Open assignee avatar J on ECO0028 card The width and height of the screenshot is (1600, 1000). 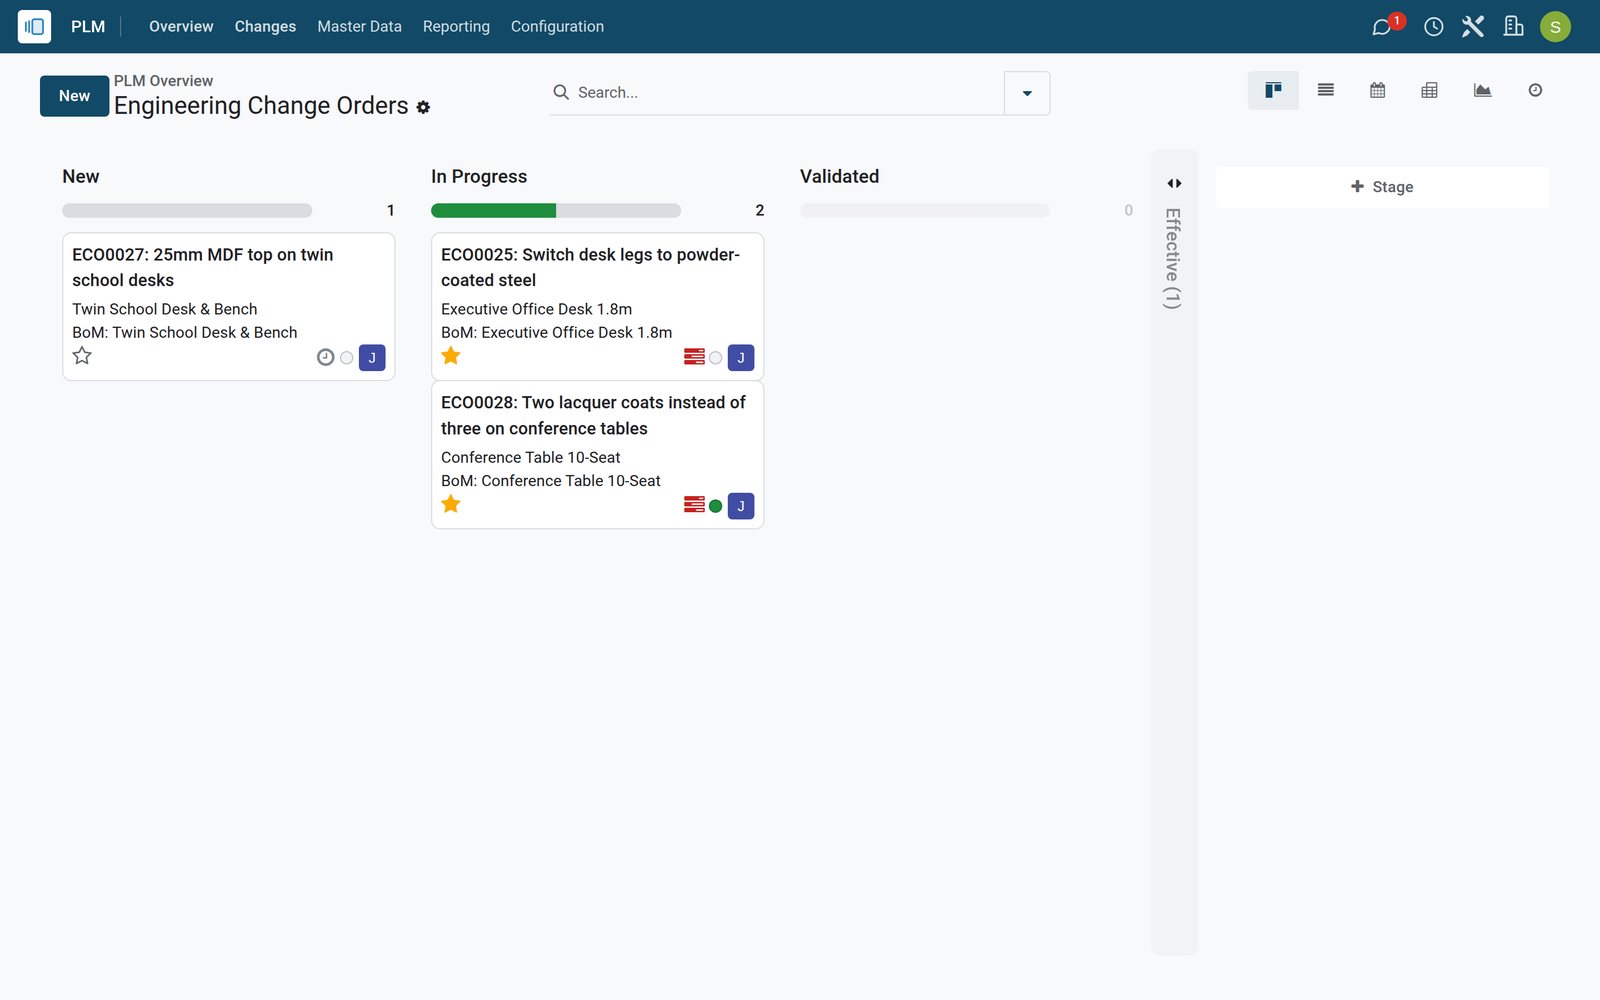tap(741, 506)
